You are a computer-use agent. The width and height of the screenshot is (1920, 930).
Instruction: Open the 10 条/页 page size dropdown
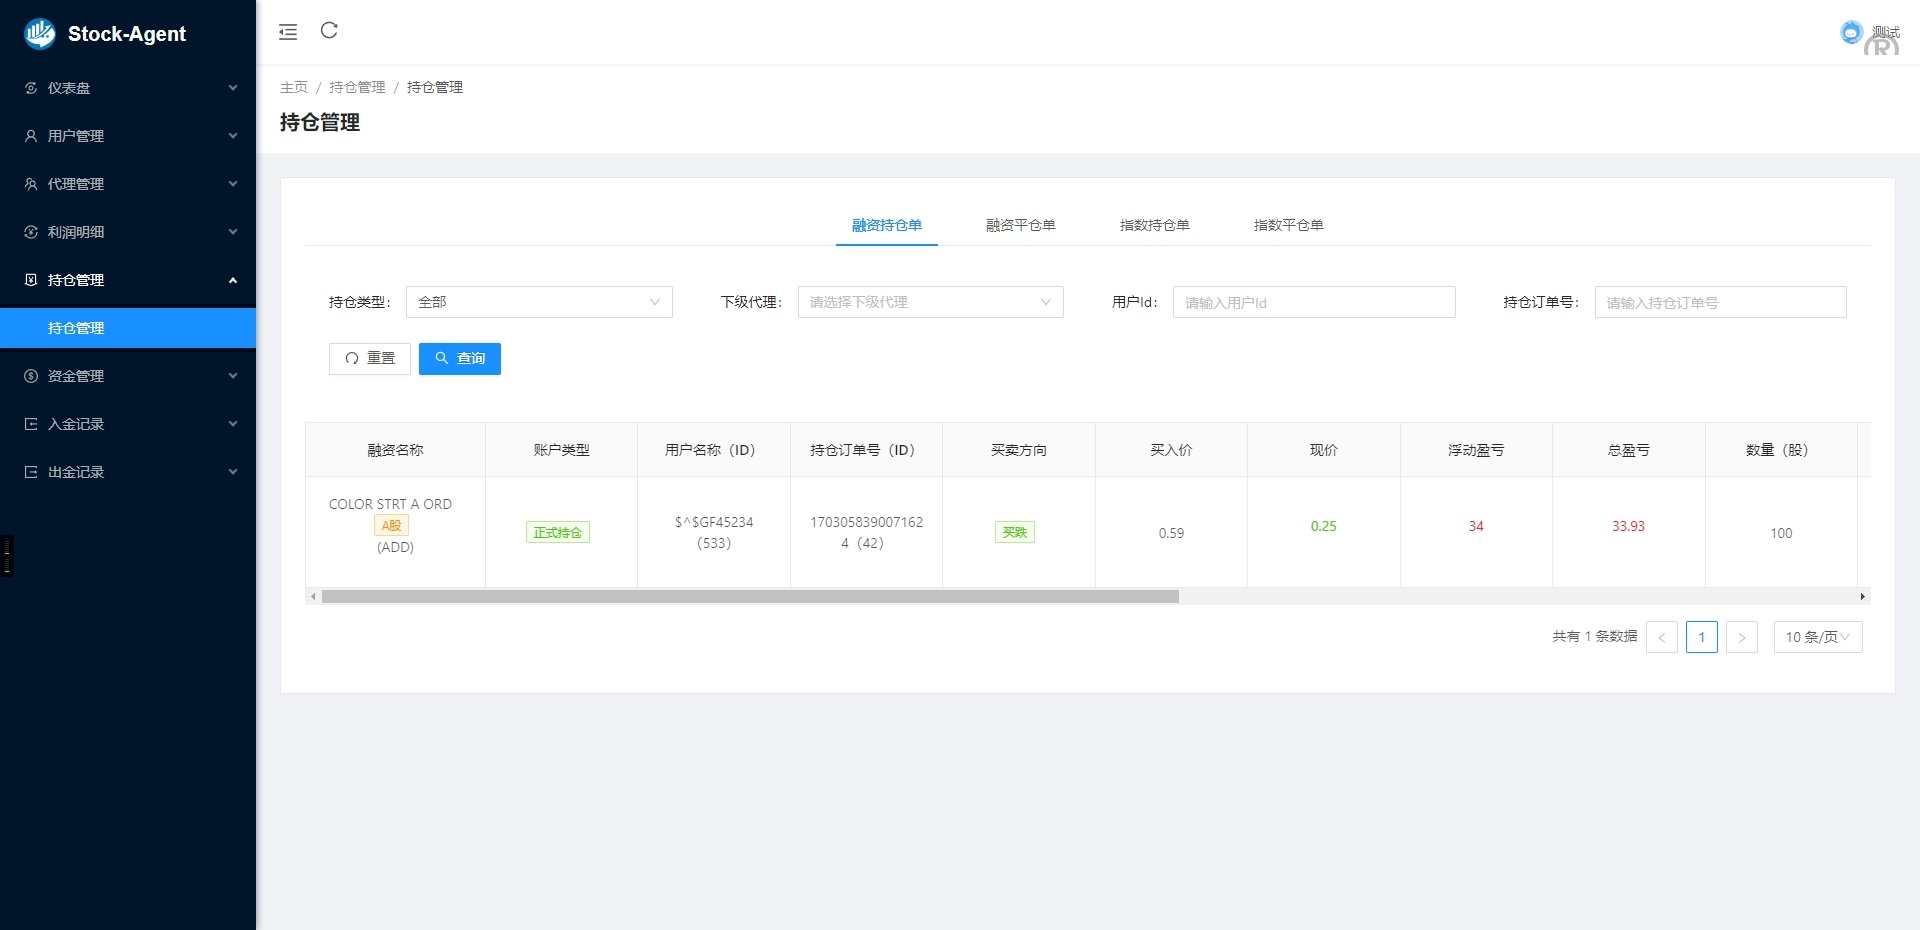(x=1817, y=637)
